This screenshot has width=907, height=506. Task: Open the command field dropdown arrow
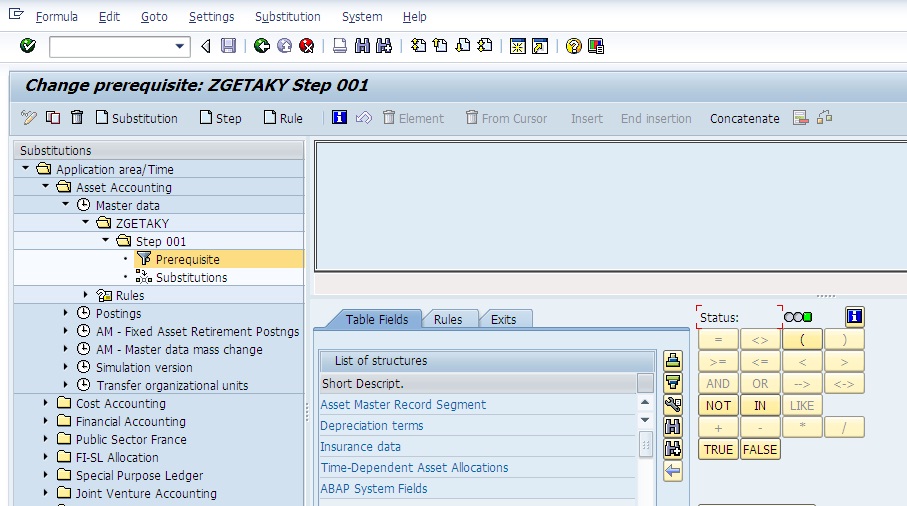(x=180, y=46)
